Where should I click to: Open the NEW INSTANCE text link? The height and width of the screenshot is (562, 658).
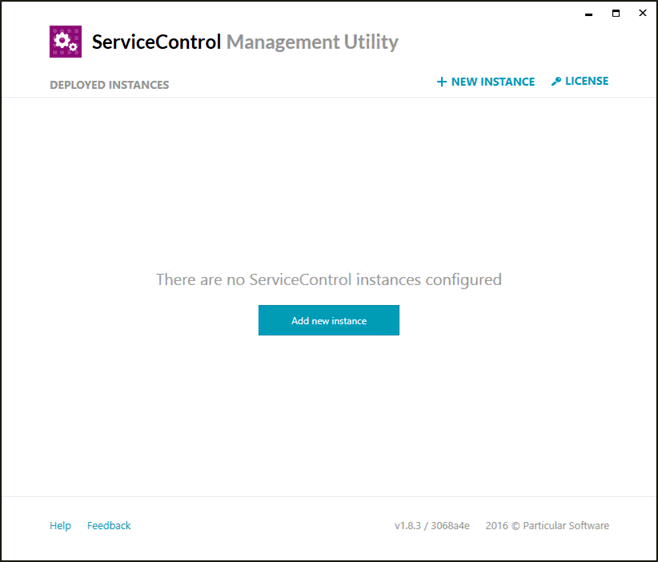pyautogui.click(x=493, y=81)
